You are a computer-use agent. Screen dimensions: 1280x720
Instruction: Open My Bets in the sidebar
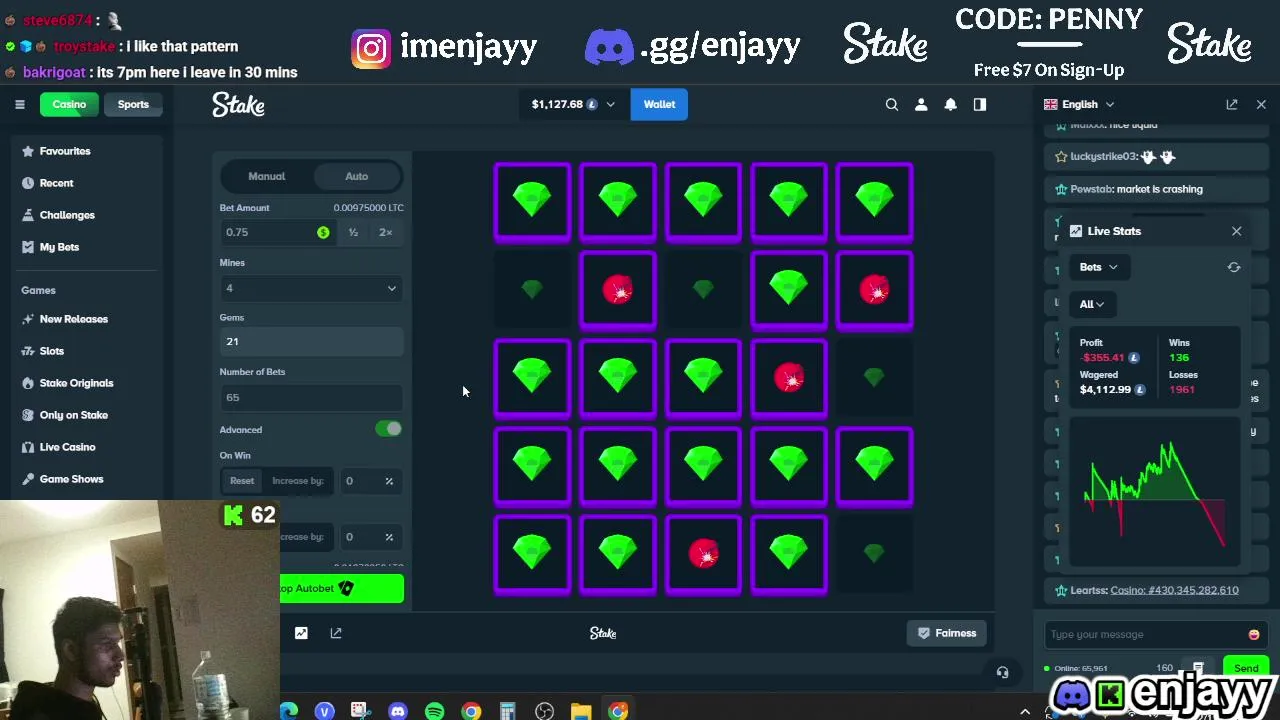click(59, 247)
